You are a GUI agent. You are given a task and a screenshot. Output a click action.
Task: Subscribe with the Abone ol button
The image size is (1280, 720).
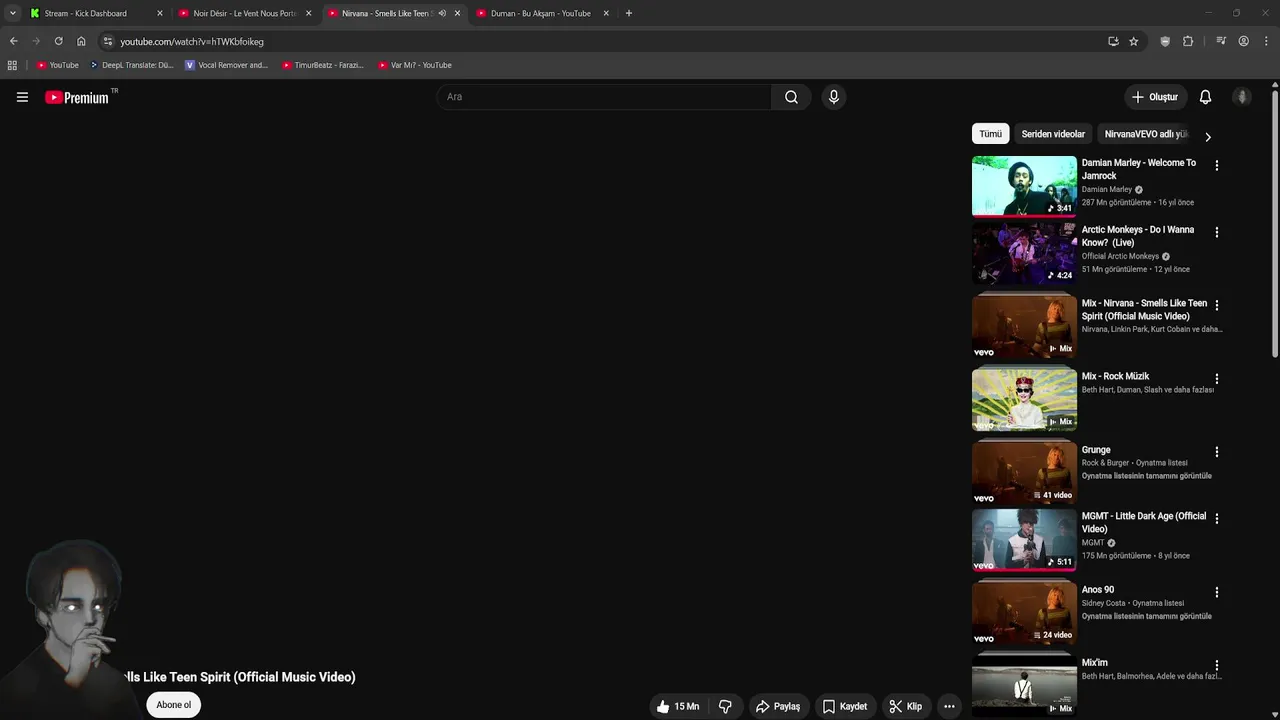click(x=173, y=705)
